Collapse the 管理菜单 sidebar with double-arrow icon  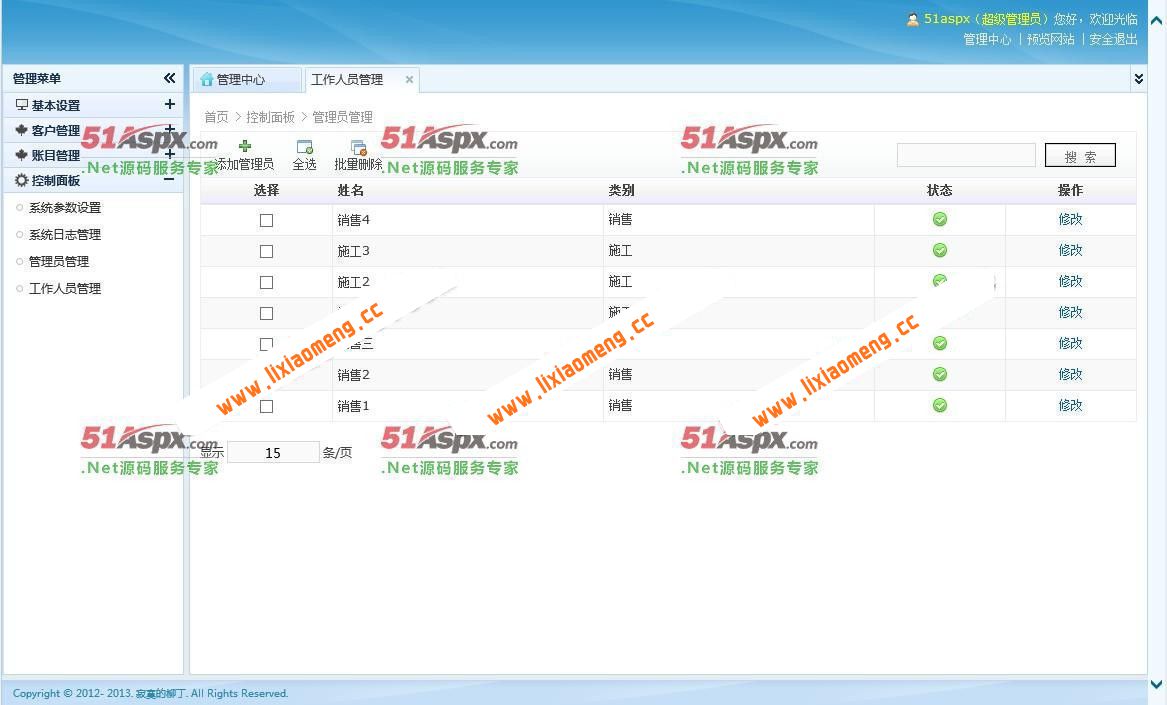click(170, 78)
